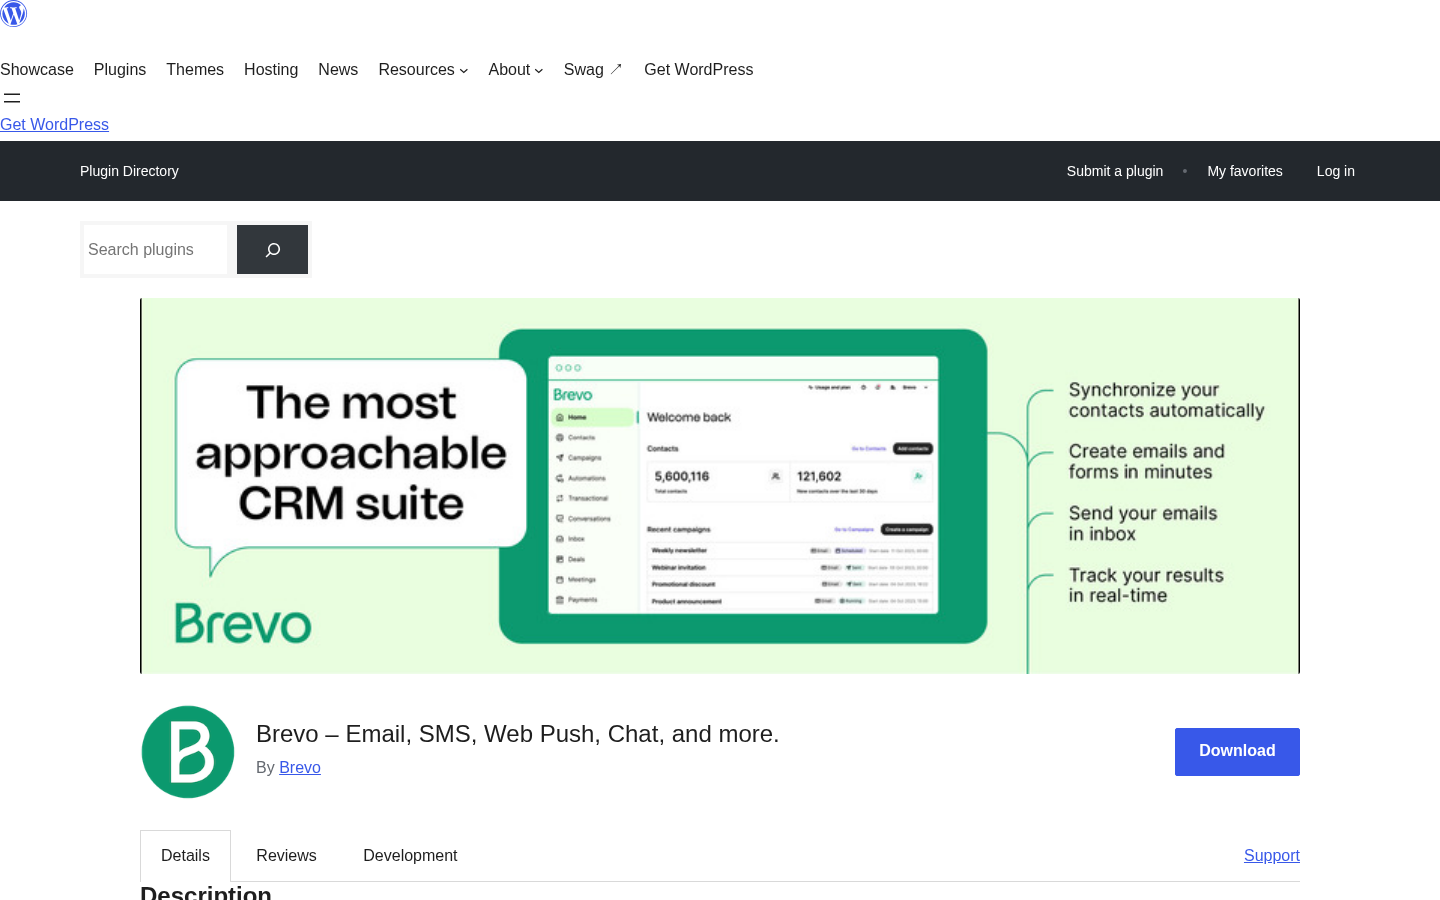Click the Brevo plugin logo icon
Screen dimensions: 1440x900
(188, 752)
